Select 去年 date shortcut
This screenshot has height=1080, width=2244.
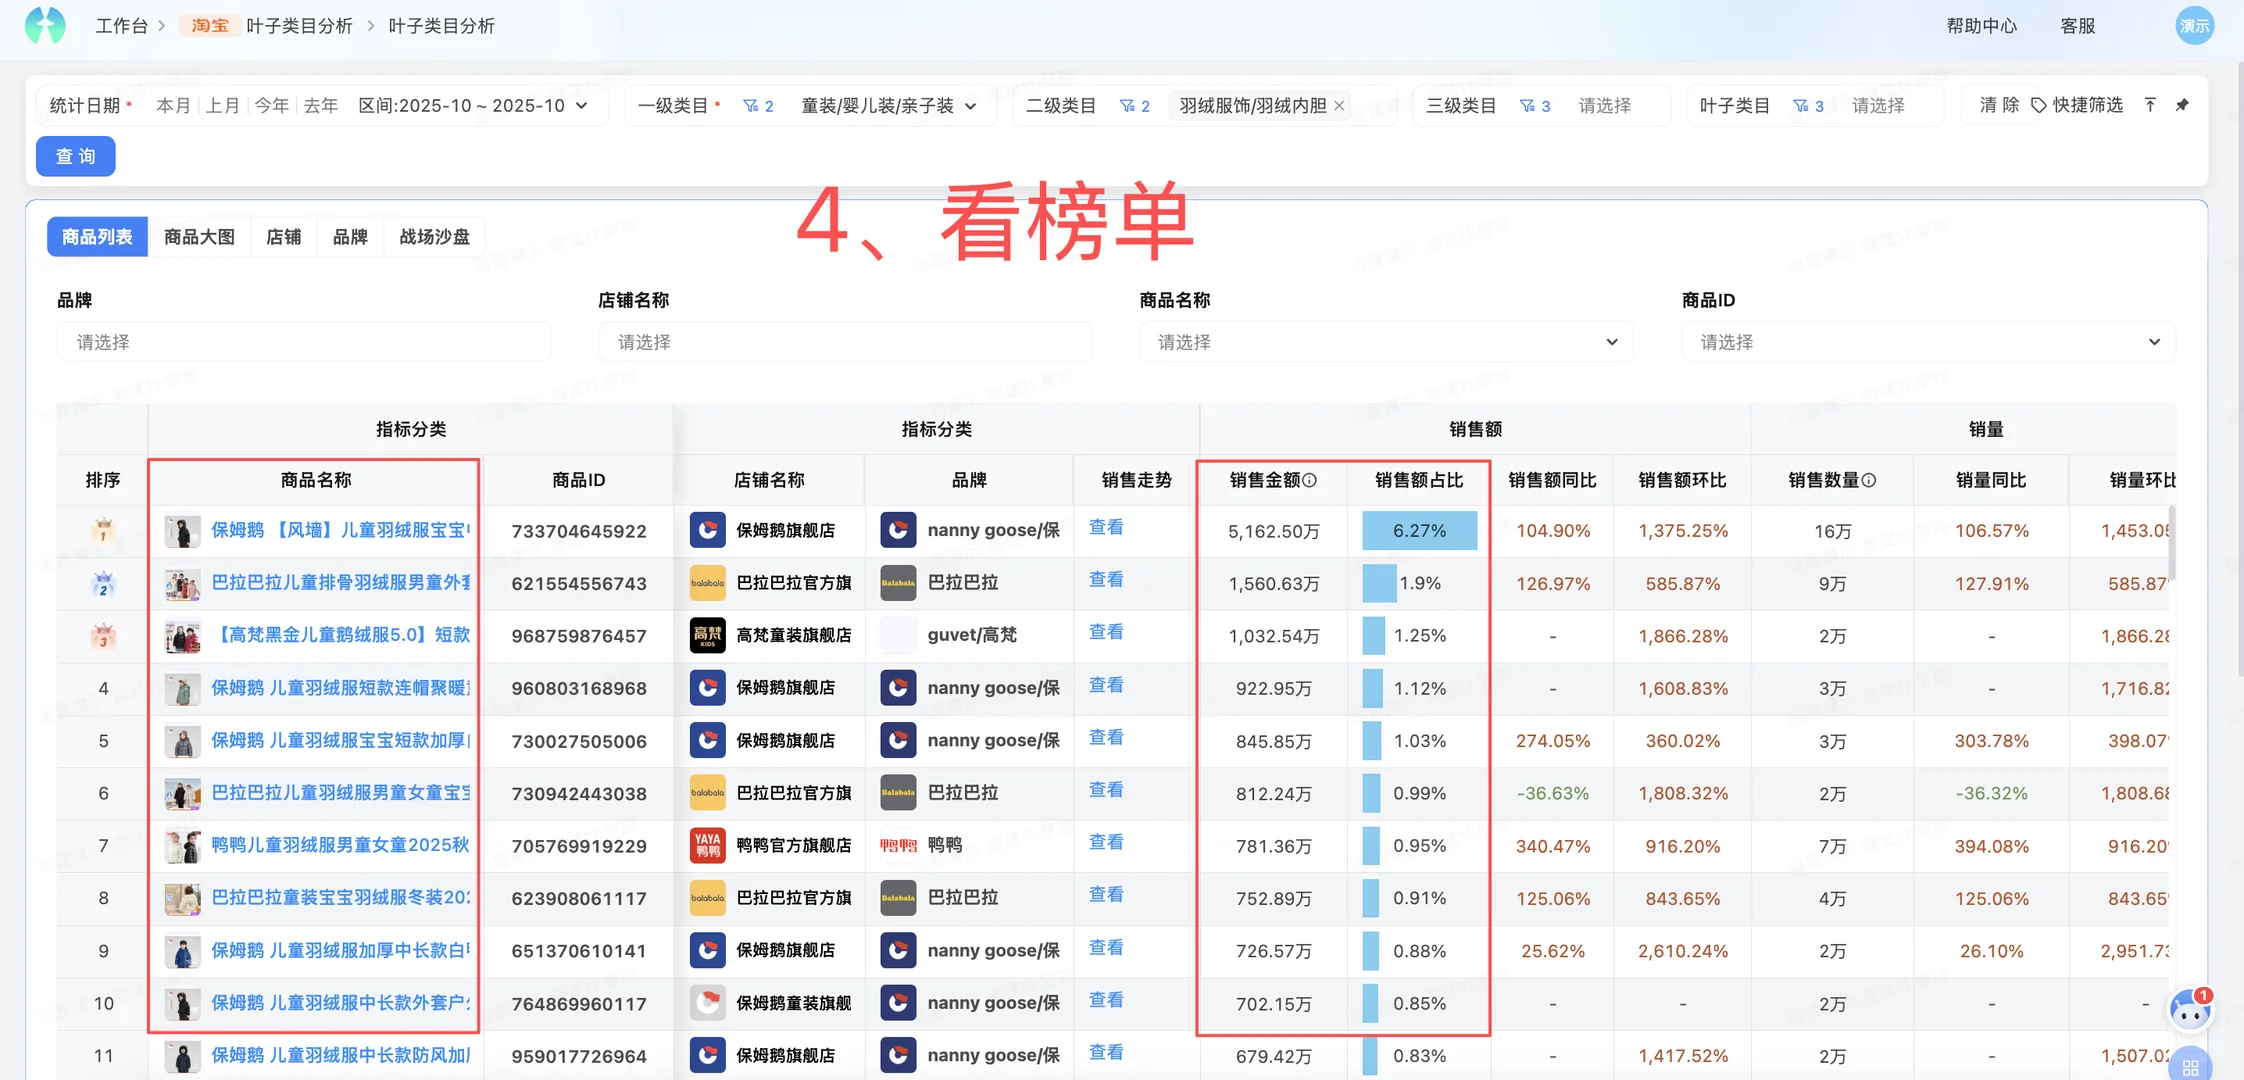point(320,106)
